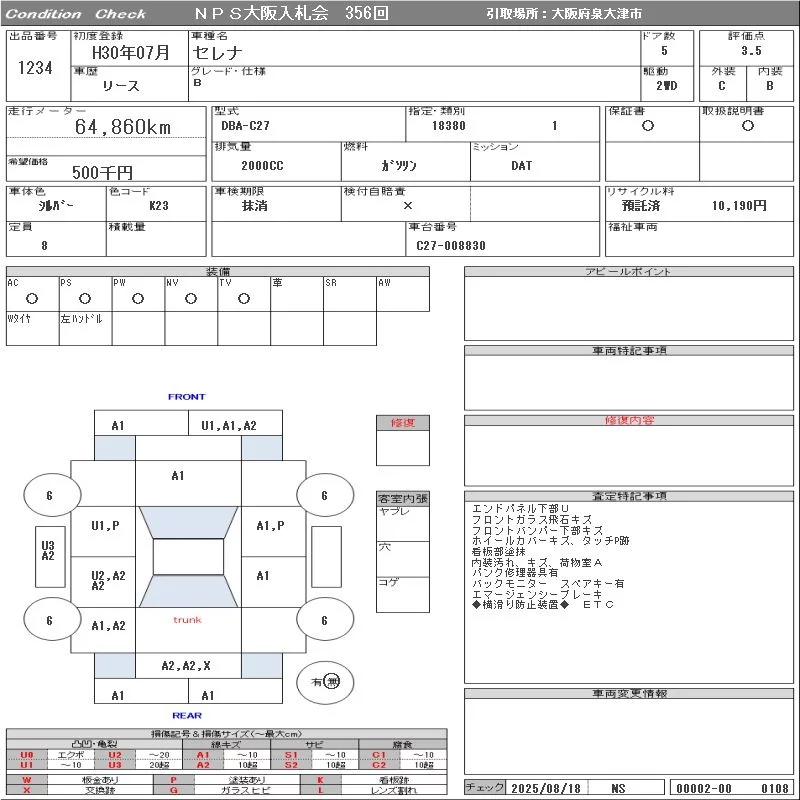Click the Condition Check title tab

click(x=76, y=14)
